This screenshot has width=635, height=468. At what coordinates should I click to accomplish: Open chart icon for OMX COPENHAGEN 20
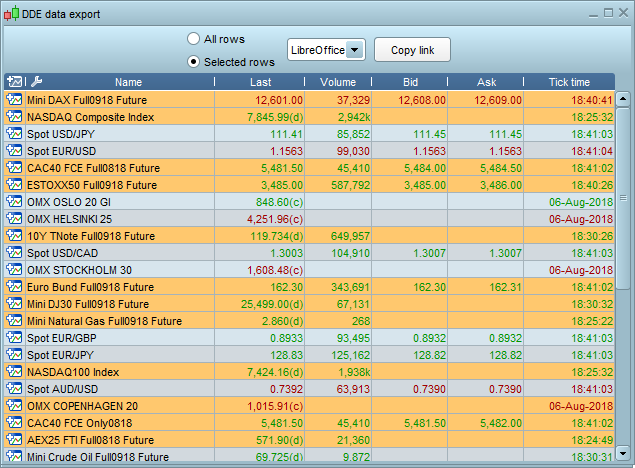[14, 406]
